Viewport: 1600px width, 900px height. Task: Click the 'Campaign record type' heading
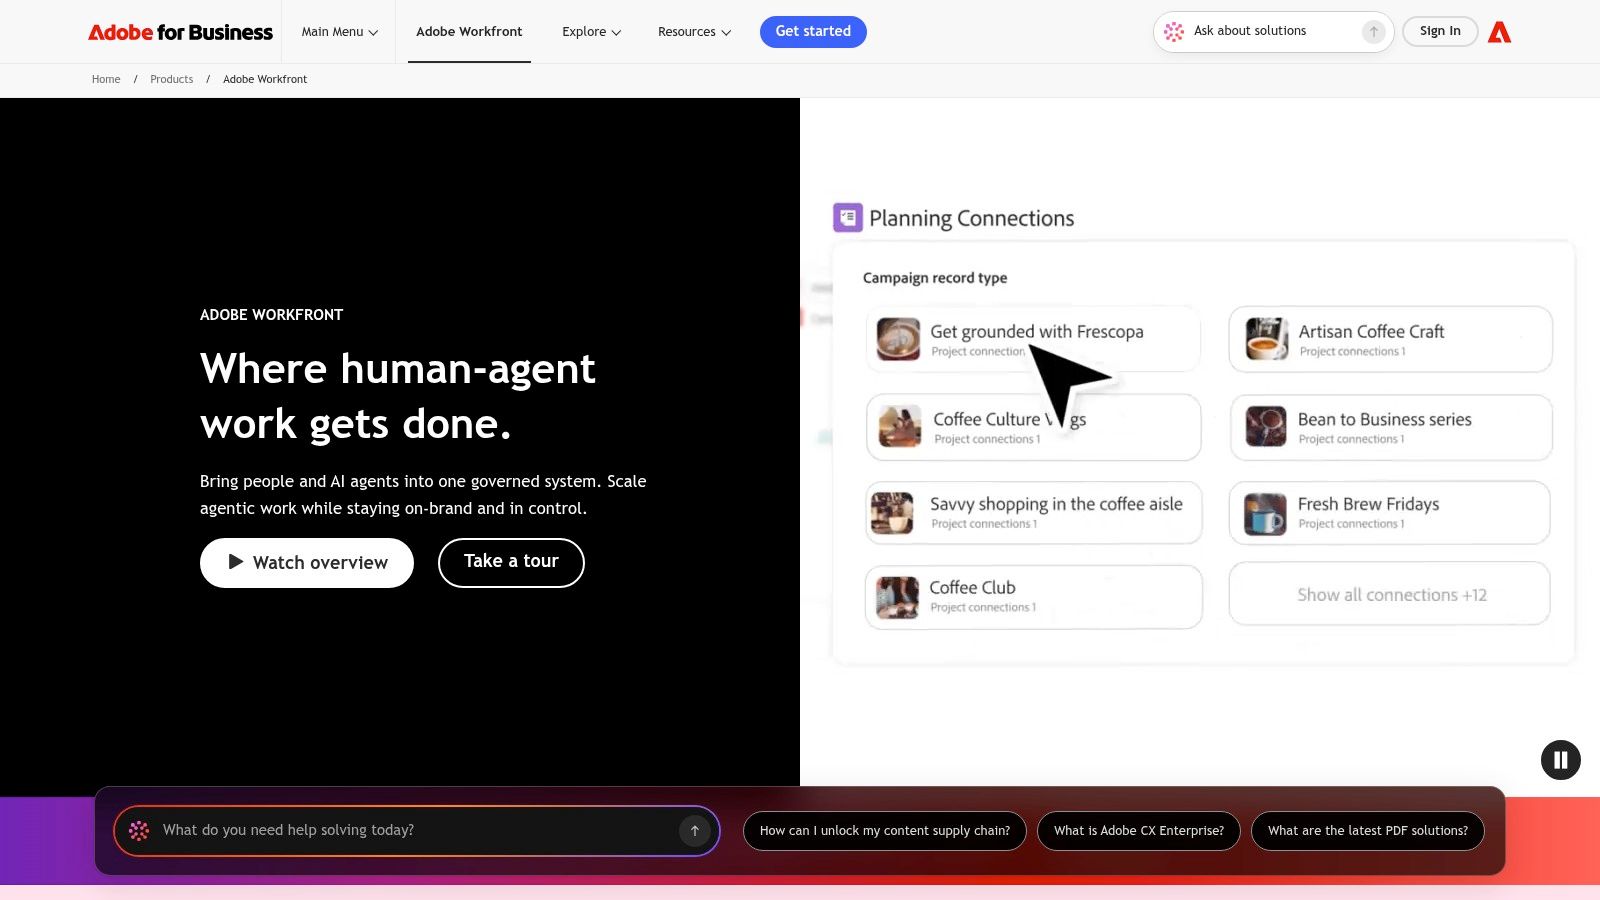[x=935, y=278]
